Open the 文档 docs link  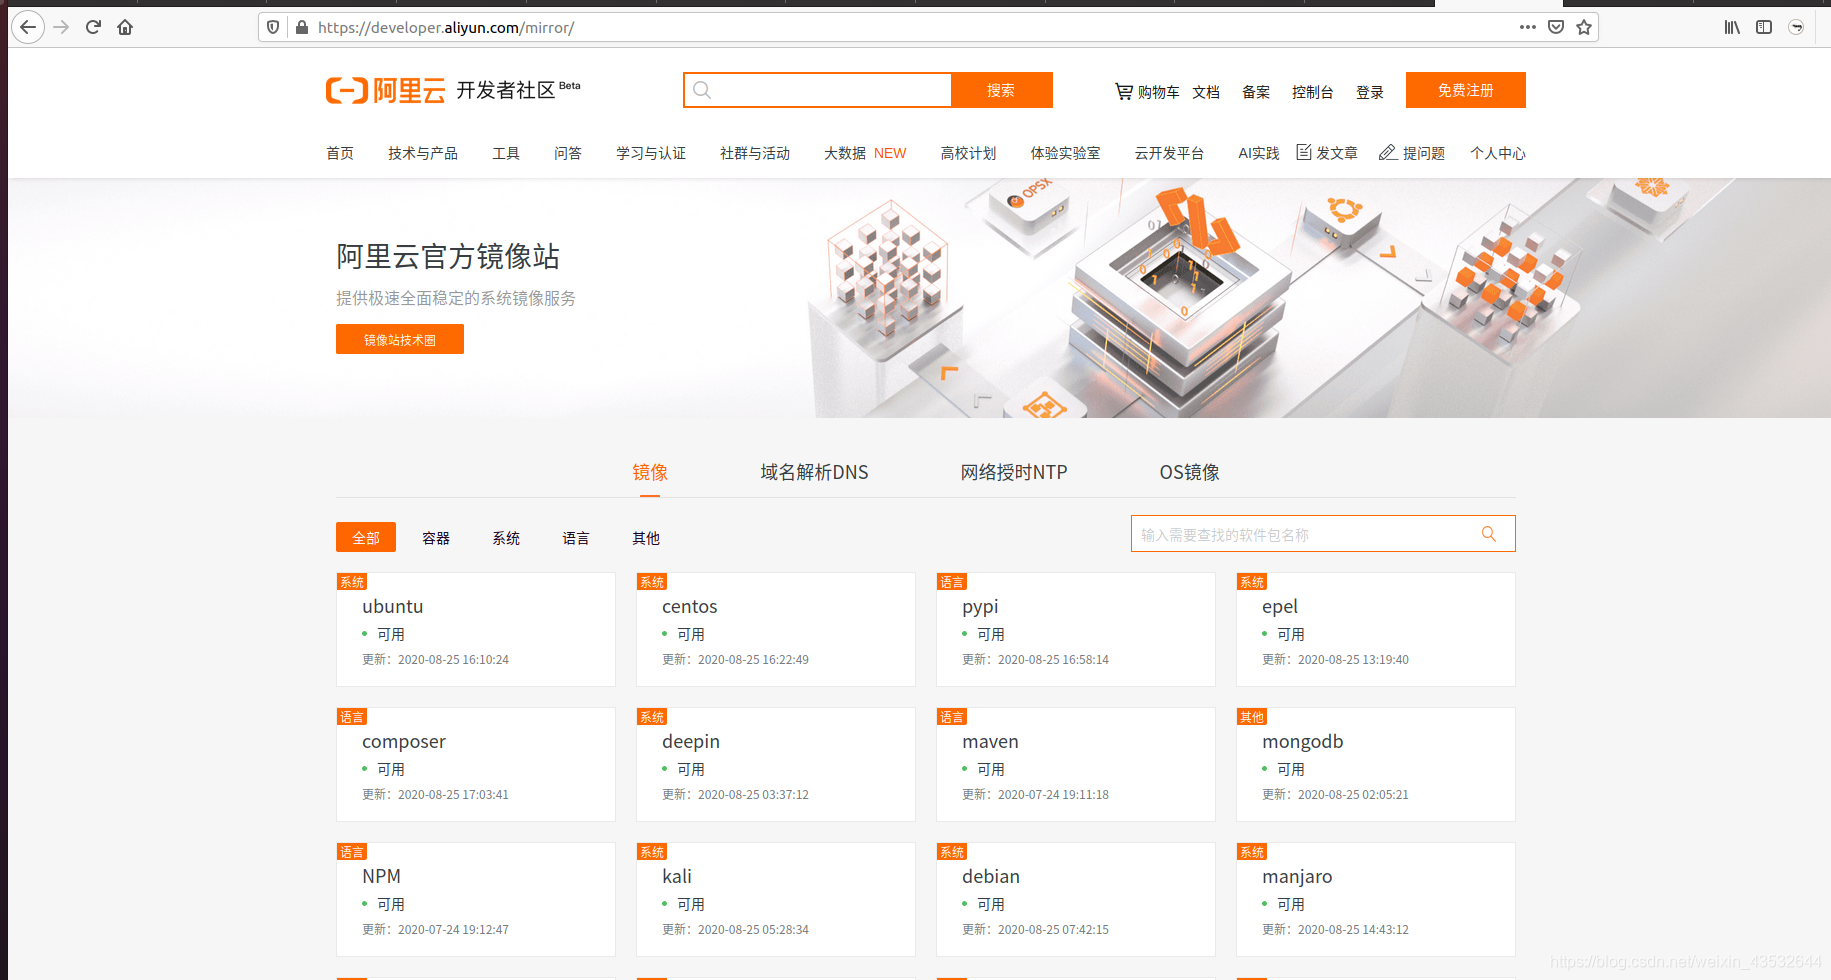[1206, 92]
